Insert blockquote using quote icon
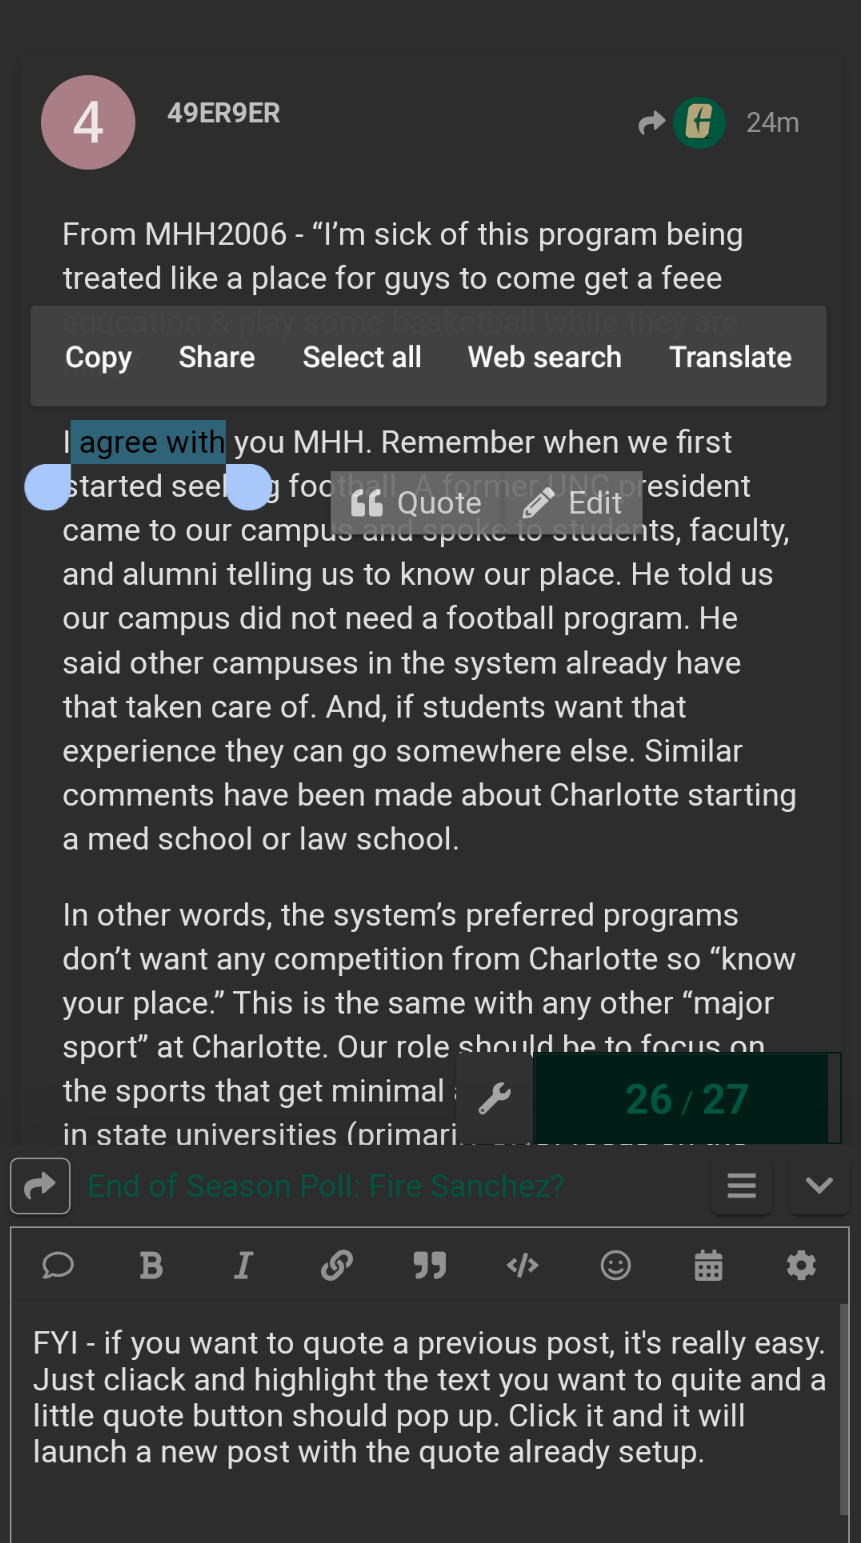 (430, 1266)
